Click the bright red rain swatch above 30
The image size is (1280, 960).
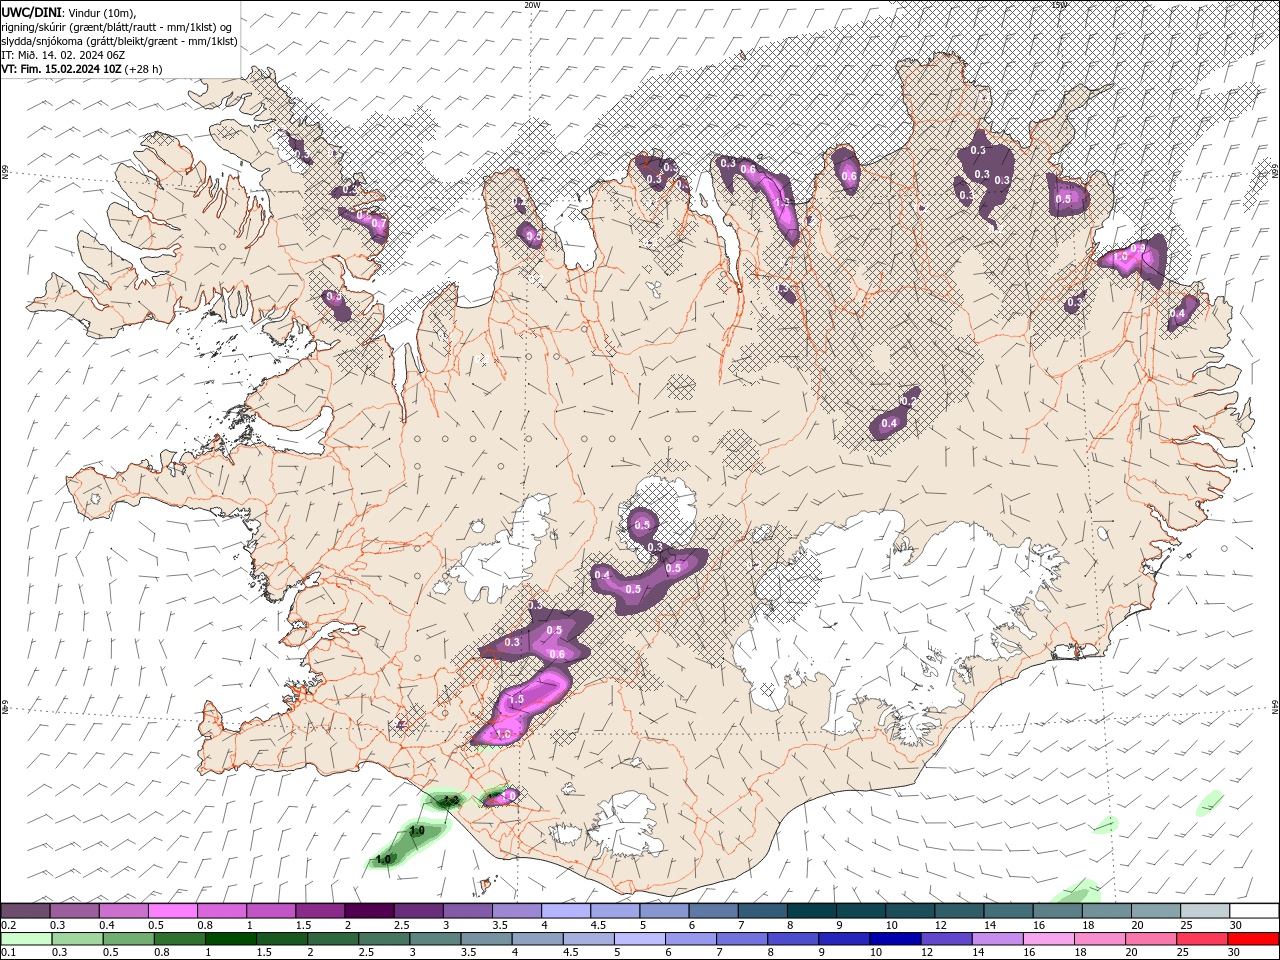tap(1252, 939)
